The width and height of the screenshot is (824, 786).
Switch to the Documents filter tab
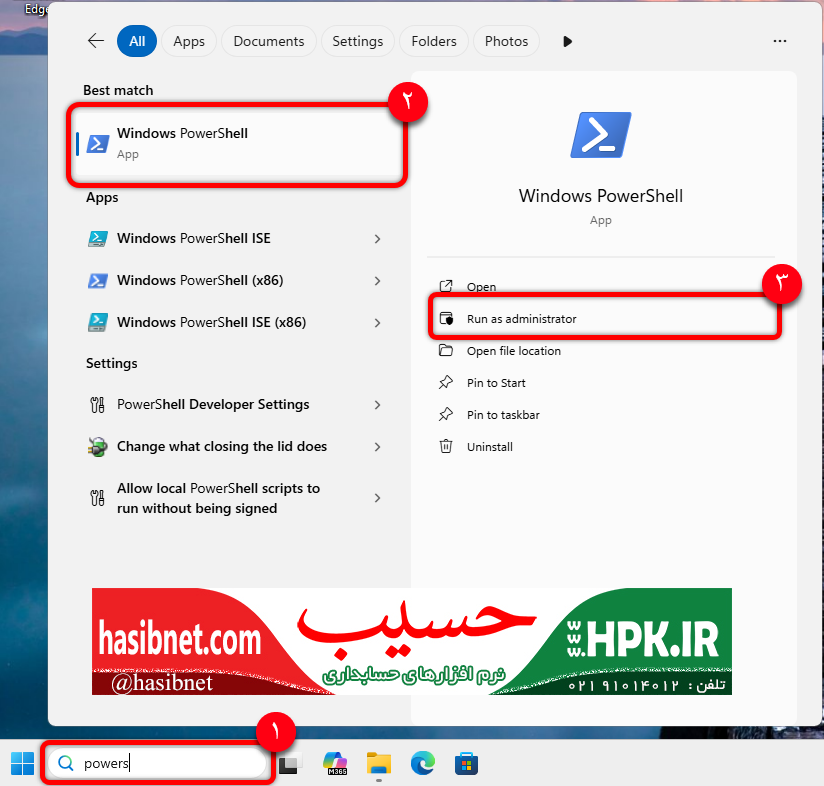click(268, 41)
